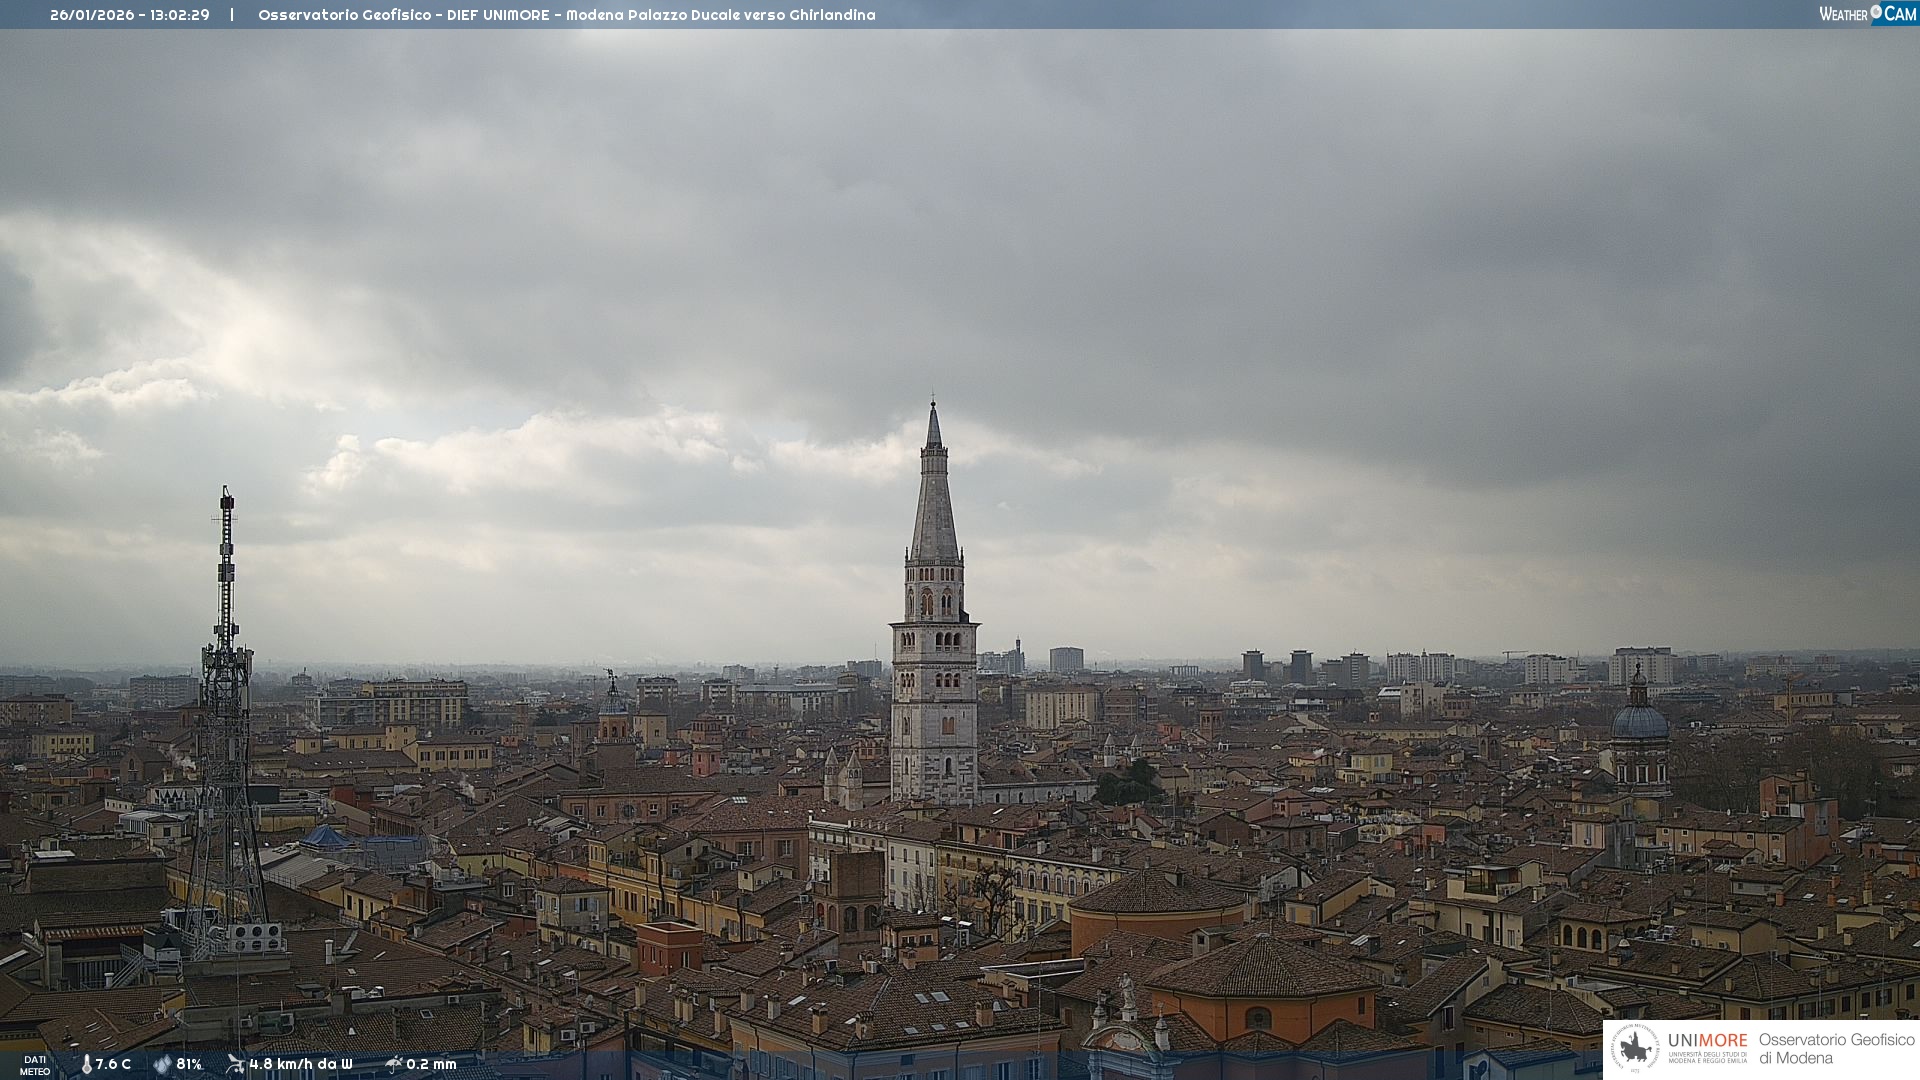Image resolution: width=1920 pixels, height=1080 pixels.
Task: Click the WeatherCam logo text
Action: coord(1843,14)
